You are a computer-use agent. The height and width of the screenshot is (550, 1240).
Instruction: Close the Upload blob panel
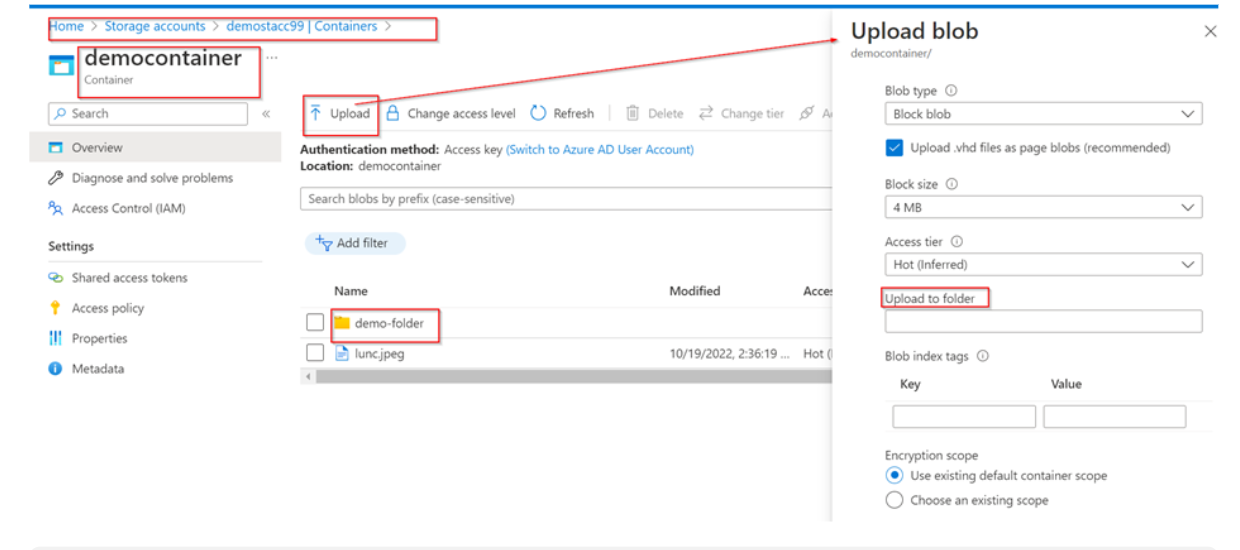(1211, 32)
